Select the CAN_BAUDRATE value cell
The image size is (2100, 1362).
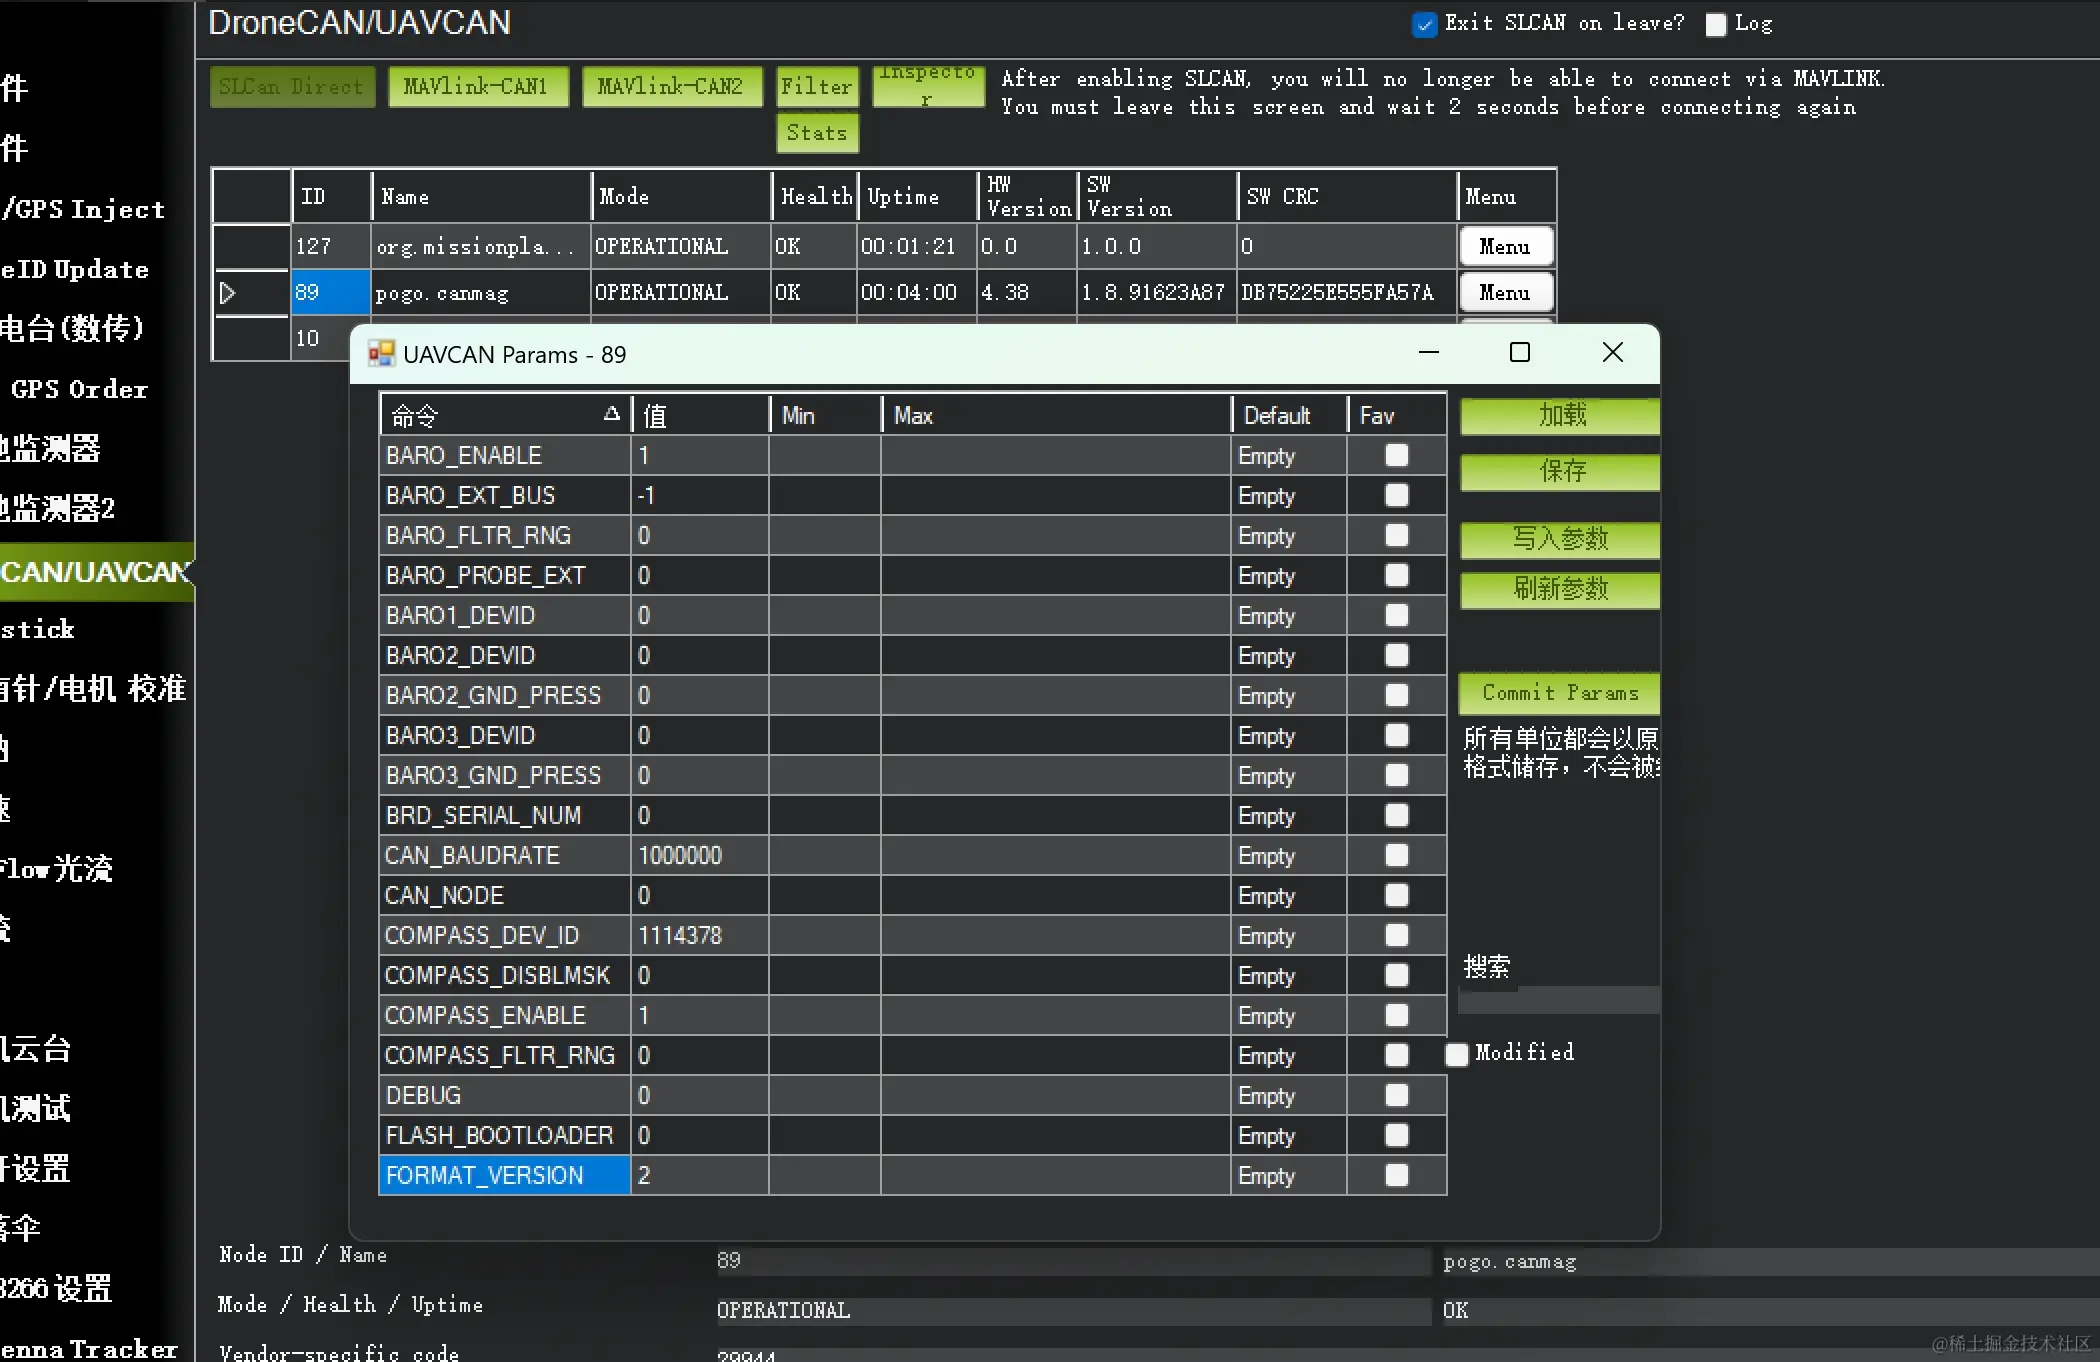pyautogui.click(x=699, y=856)
